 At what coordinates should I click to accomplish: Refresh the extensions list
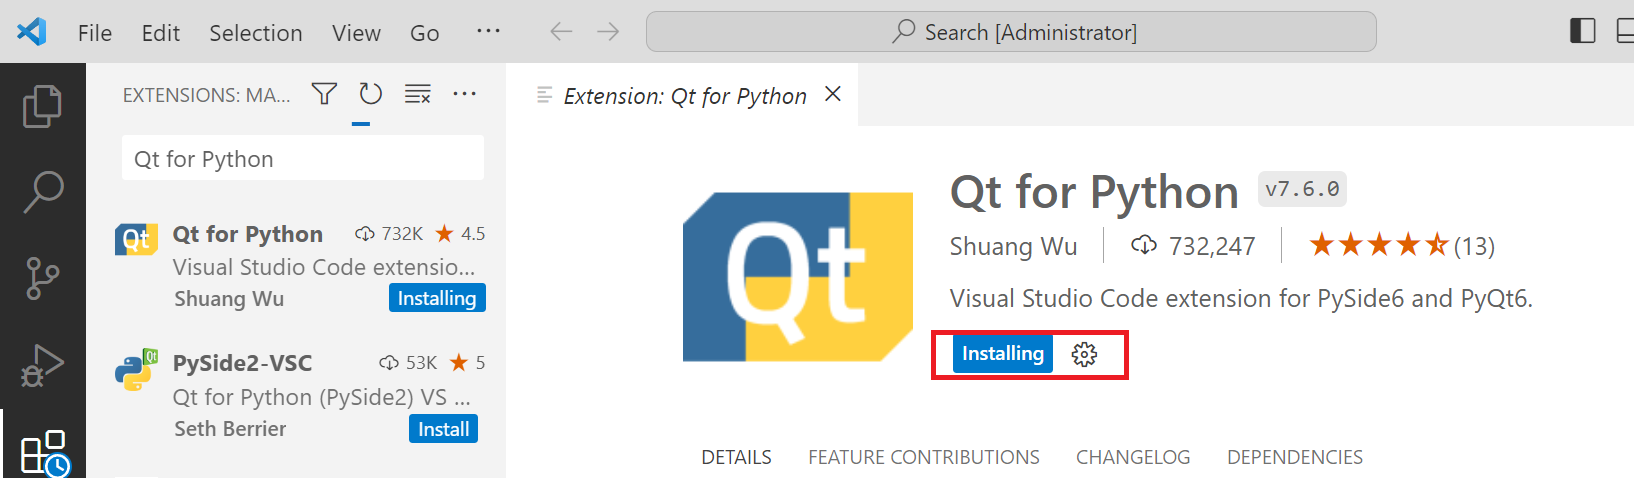(x=371, y=94)
